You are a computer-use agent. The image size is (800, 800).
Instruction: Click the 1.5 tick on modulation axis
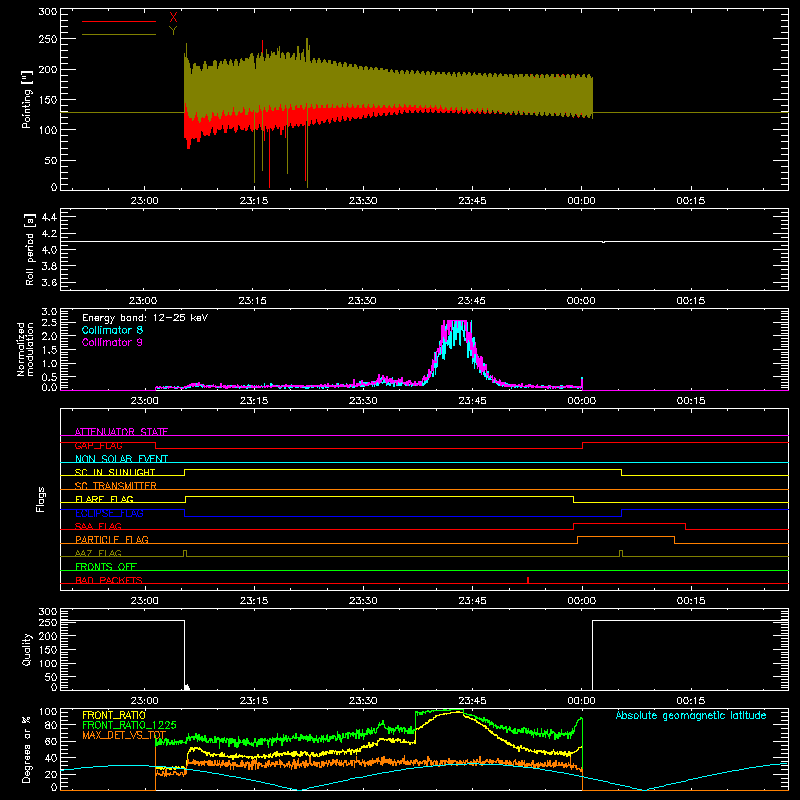coord(49,351)
